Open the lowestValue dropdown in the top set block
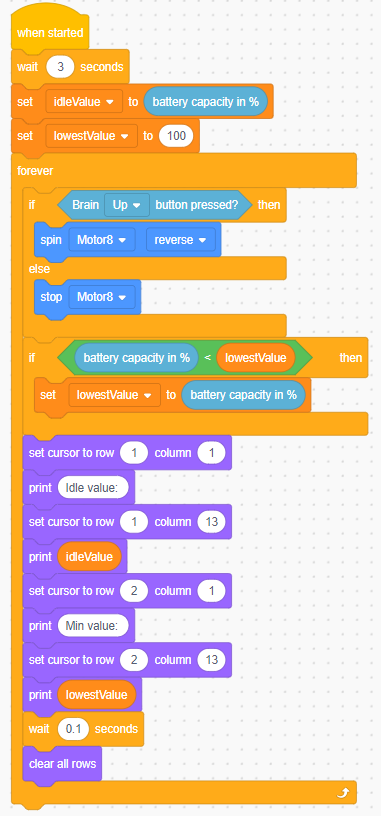The width and height of the screenshot is (381, 816). [92, 136]
